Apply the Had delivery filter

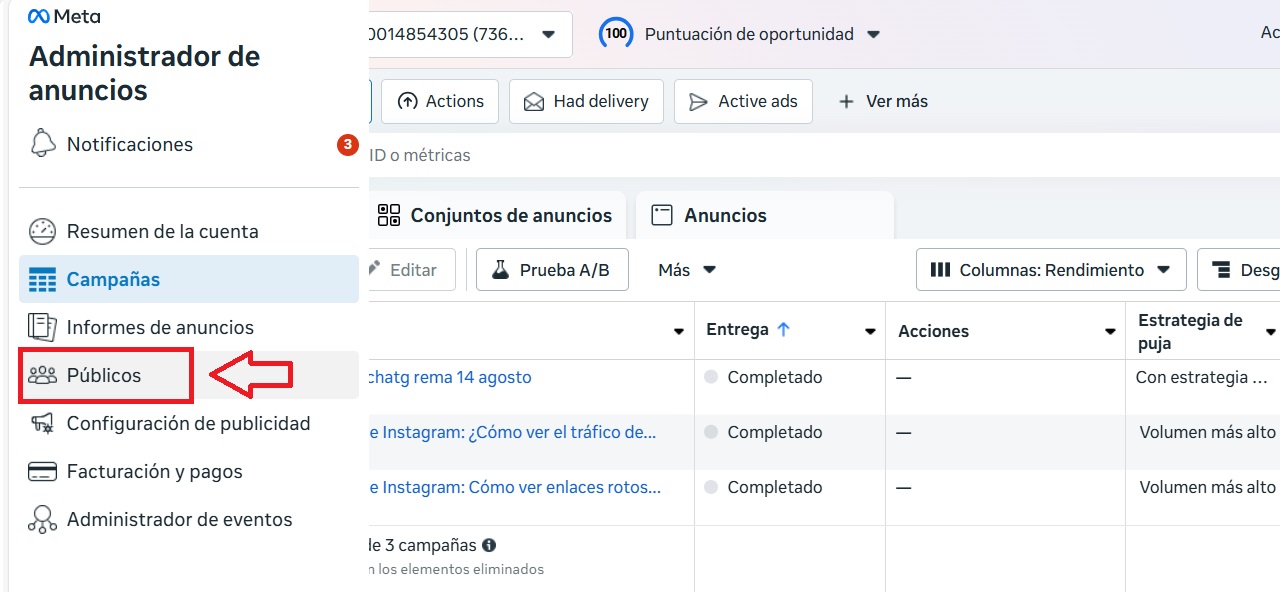tap(586, 101)
